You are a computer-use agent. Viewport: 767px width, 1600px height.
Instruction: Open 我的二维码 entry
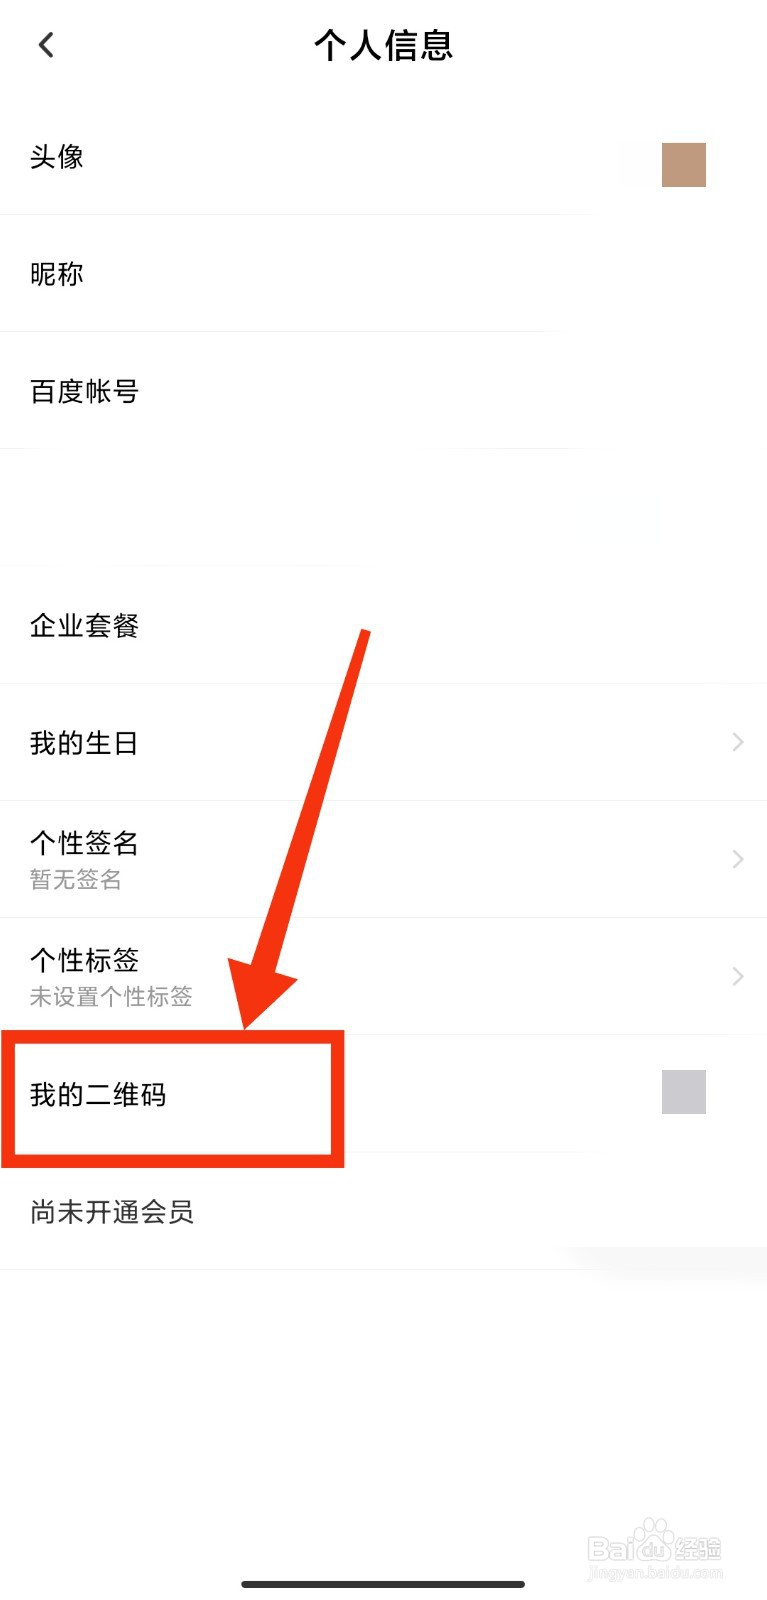(383, 1094)
